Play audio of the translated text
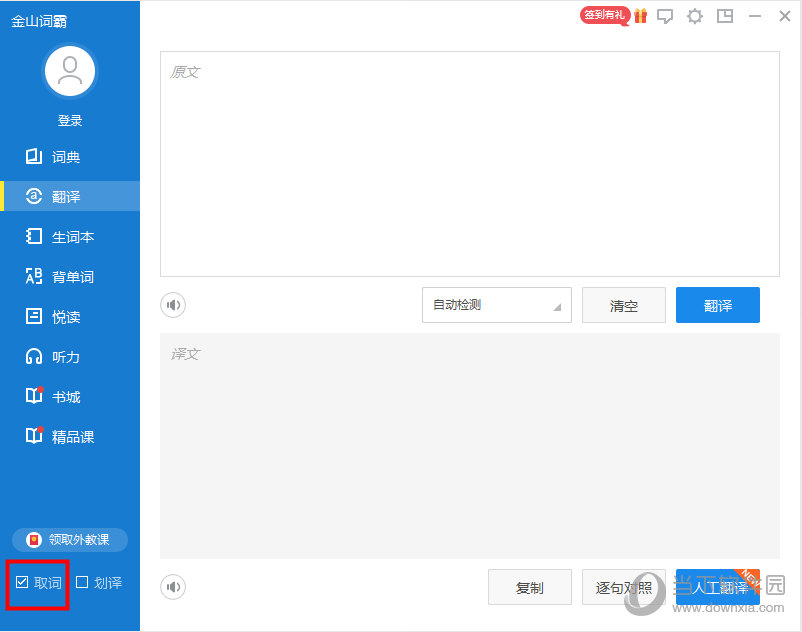 (x=173, y=587)
